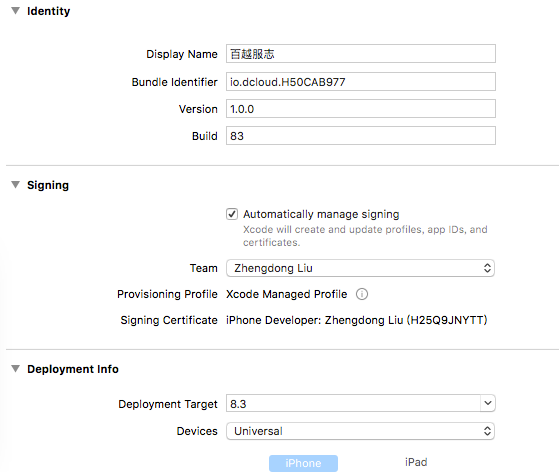The height and width of the screenshot is (472, 559).
Task: Click the Signing Certificate value text
Action: pyautogui.click(x=357, y=320)
